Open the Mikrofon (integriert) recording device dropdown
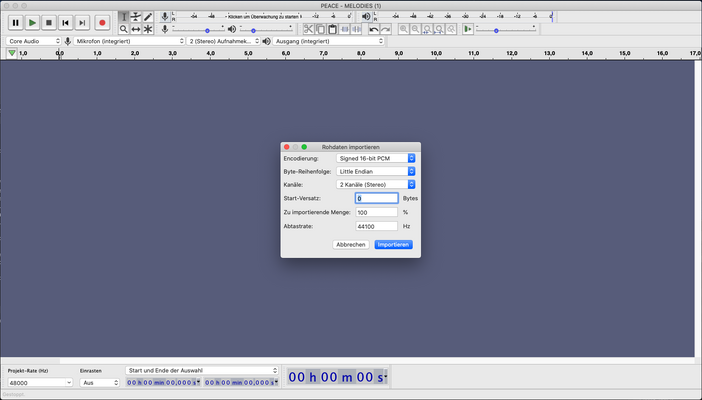This screenshot has width=702, height=400. [x=129, y=41]
